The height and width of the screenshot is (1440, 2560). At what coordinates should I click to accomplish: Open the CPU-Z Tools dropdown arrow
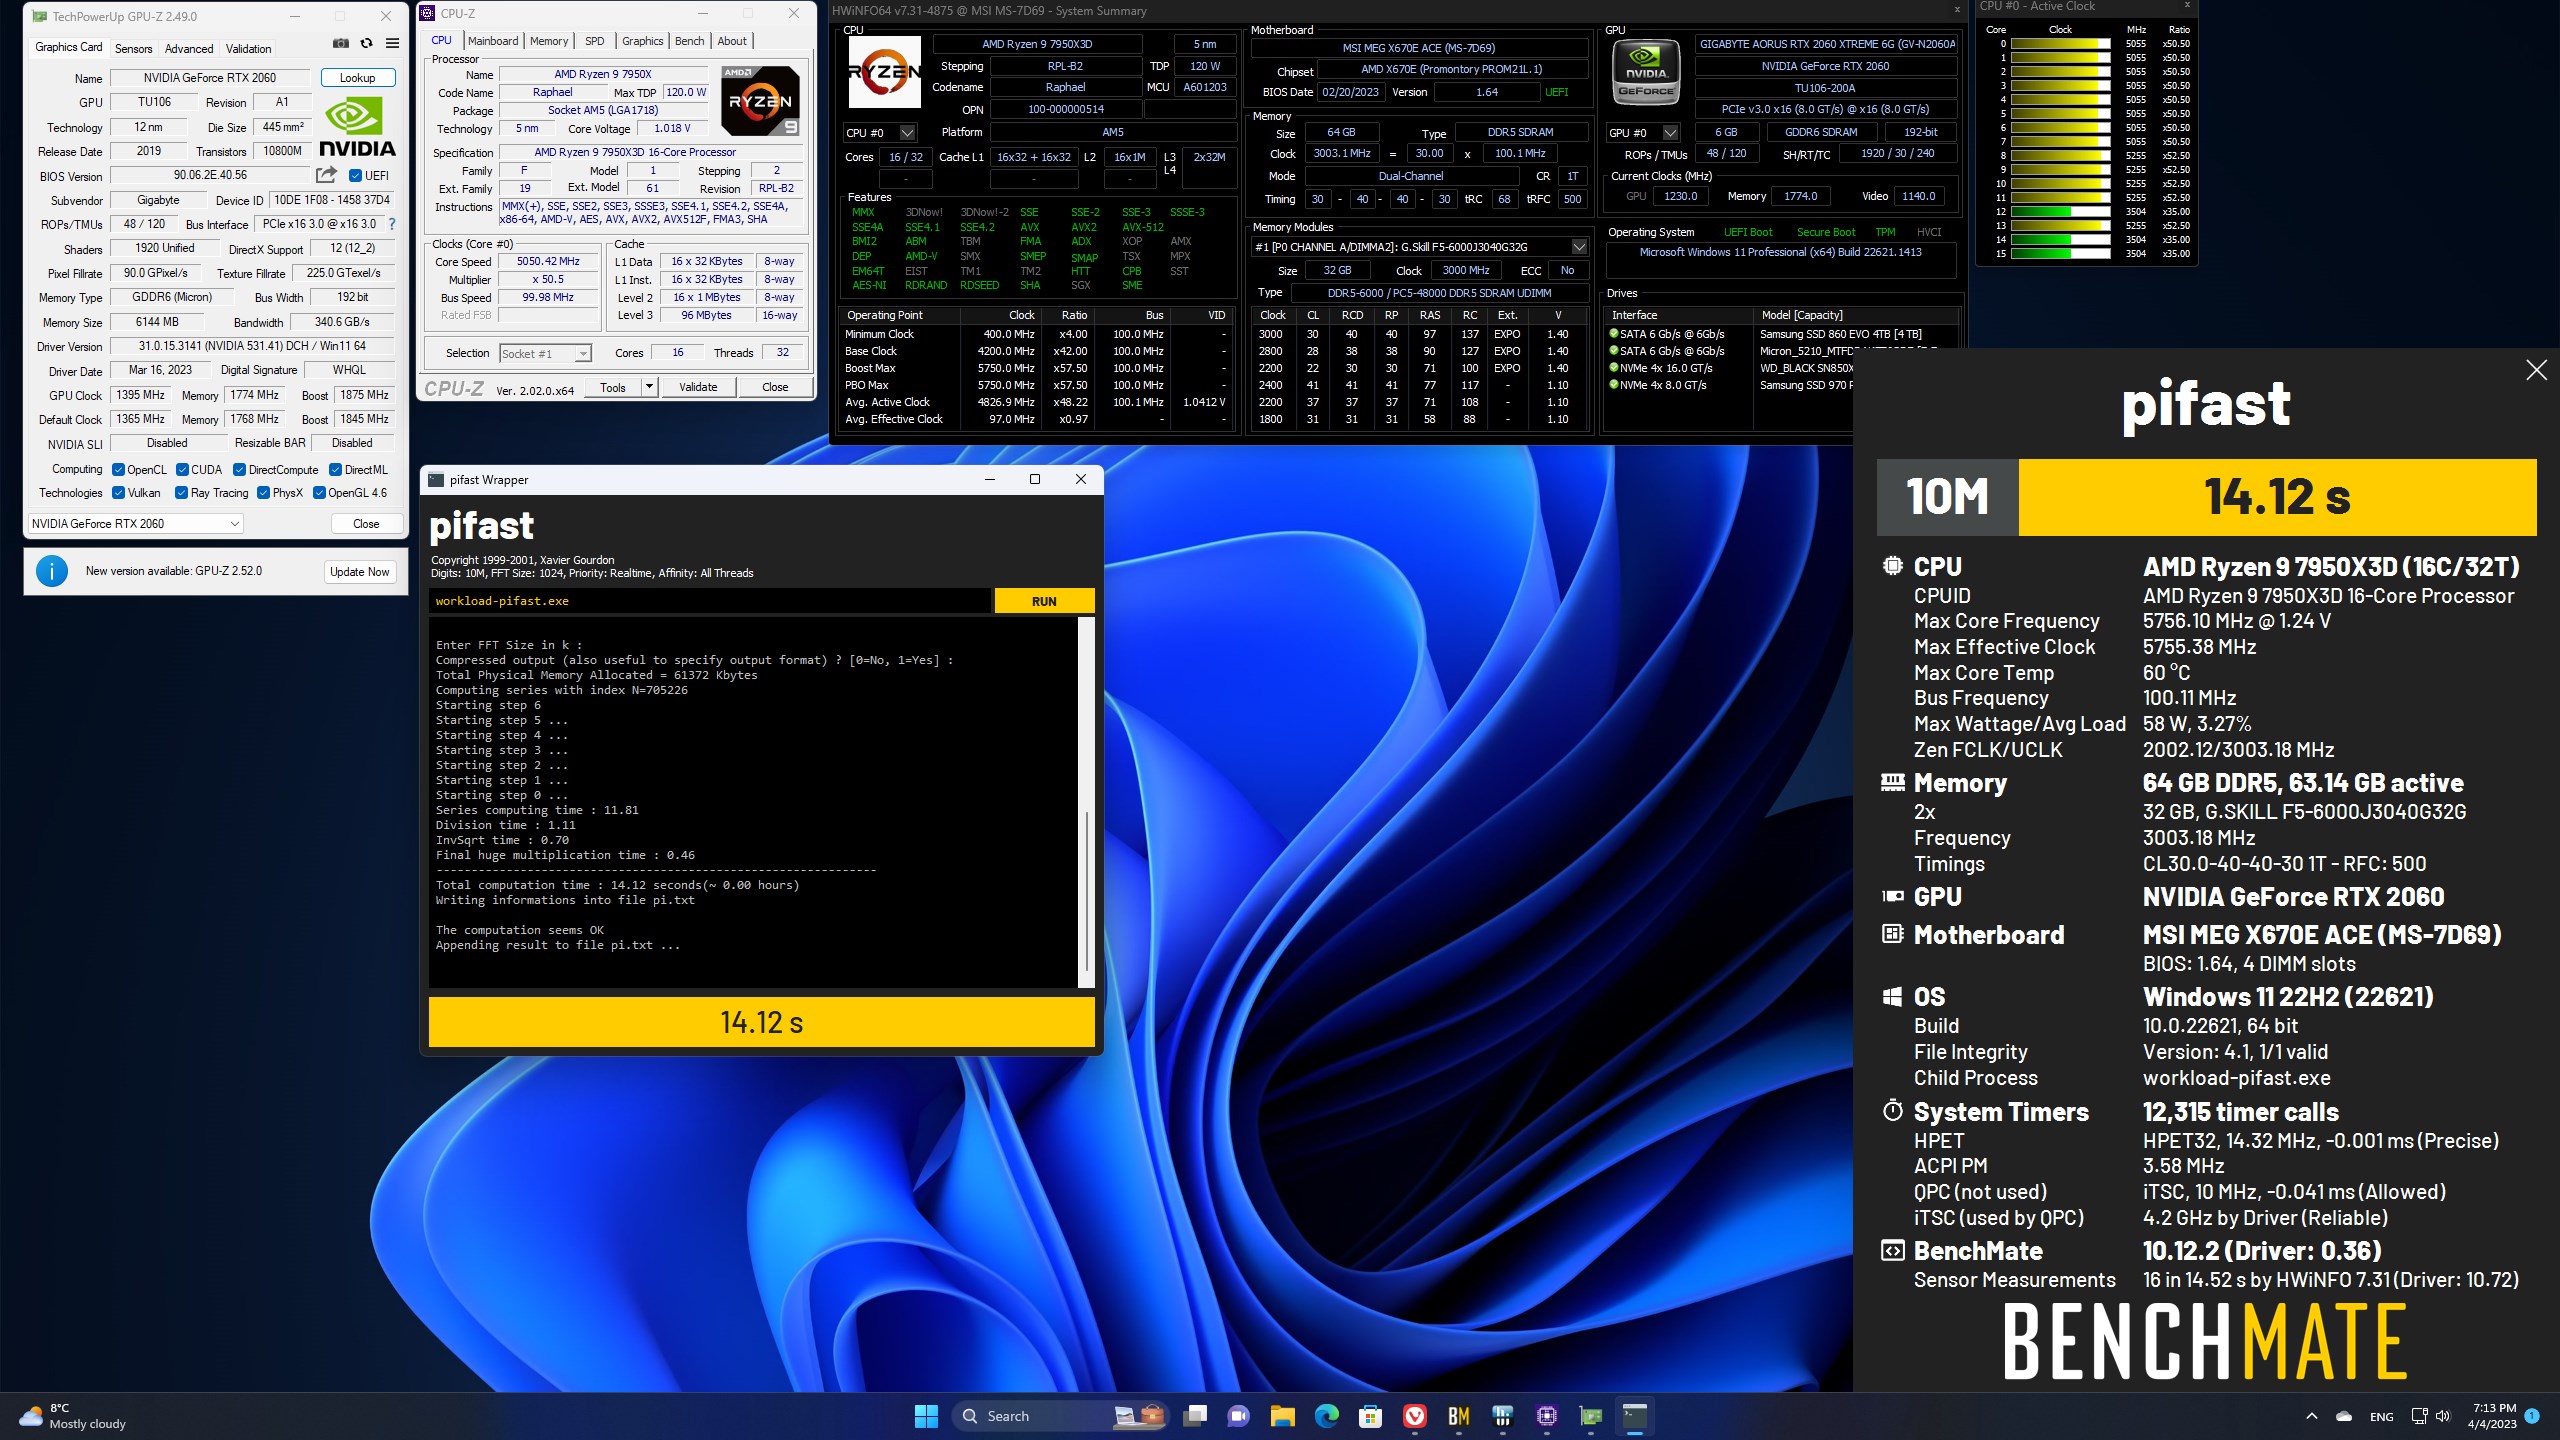coord(649,387)
